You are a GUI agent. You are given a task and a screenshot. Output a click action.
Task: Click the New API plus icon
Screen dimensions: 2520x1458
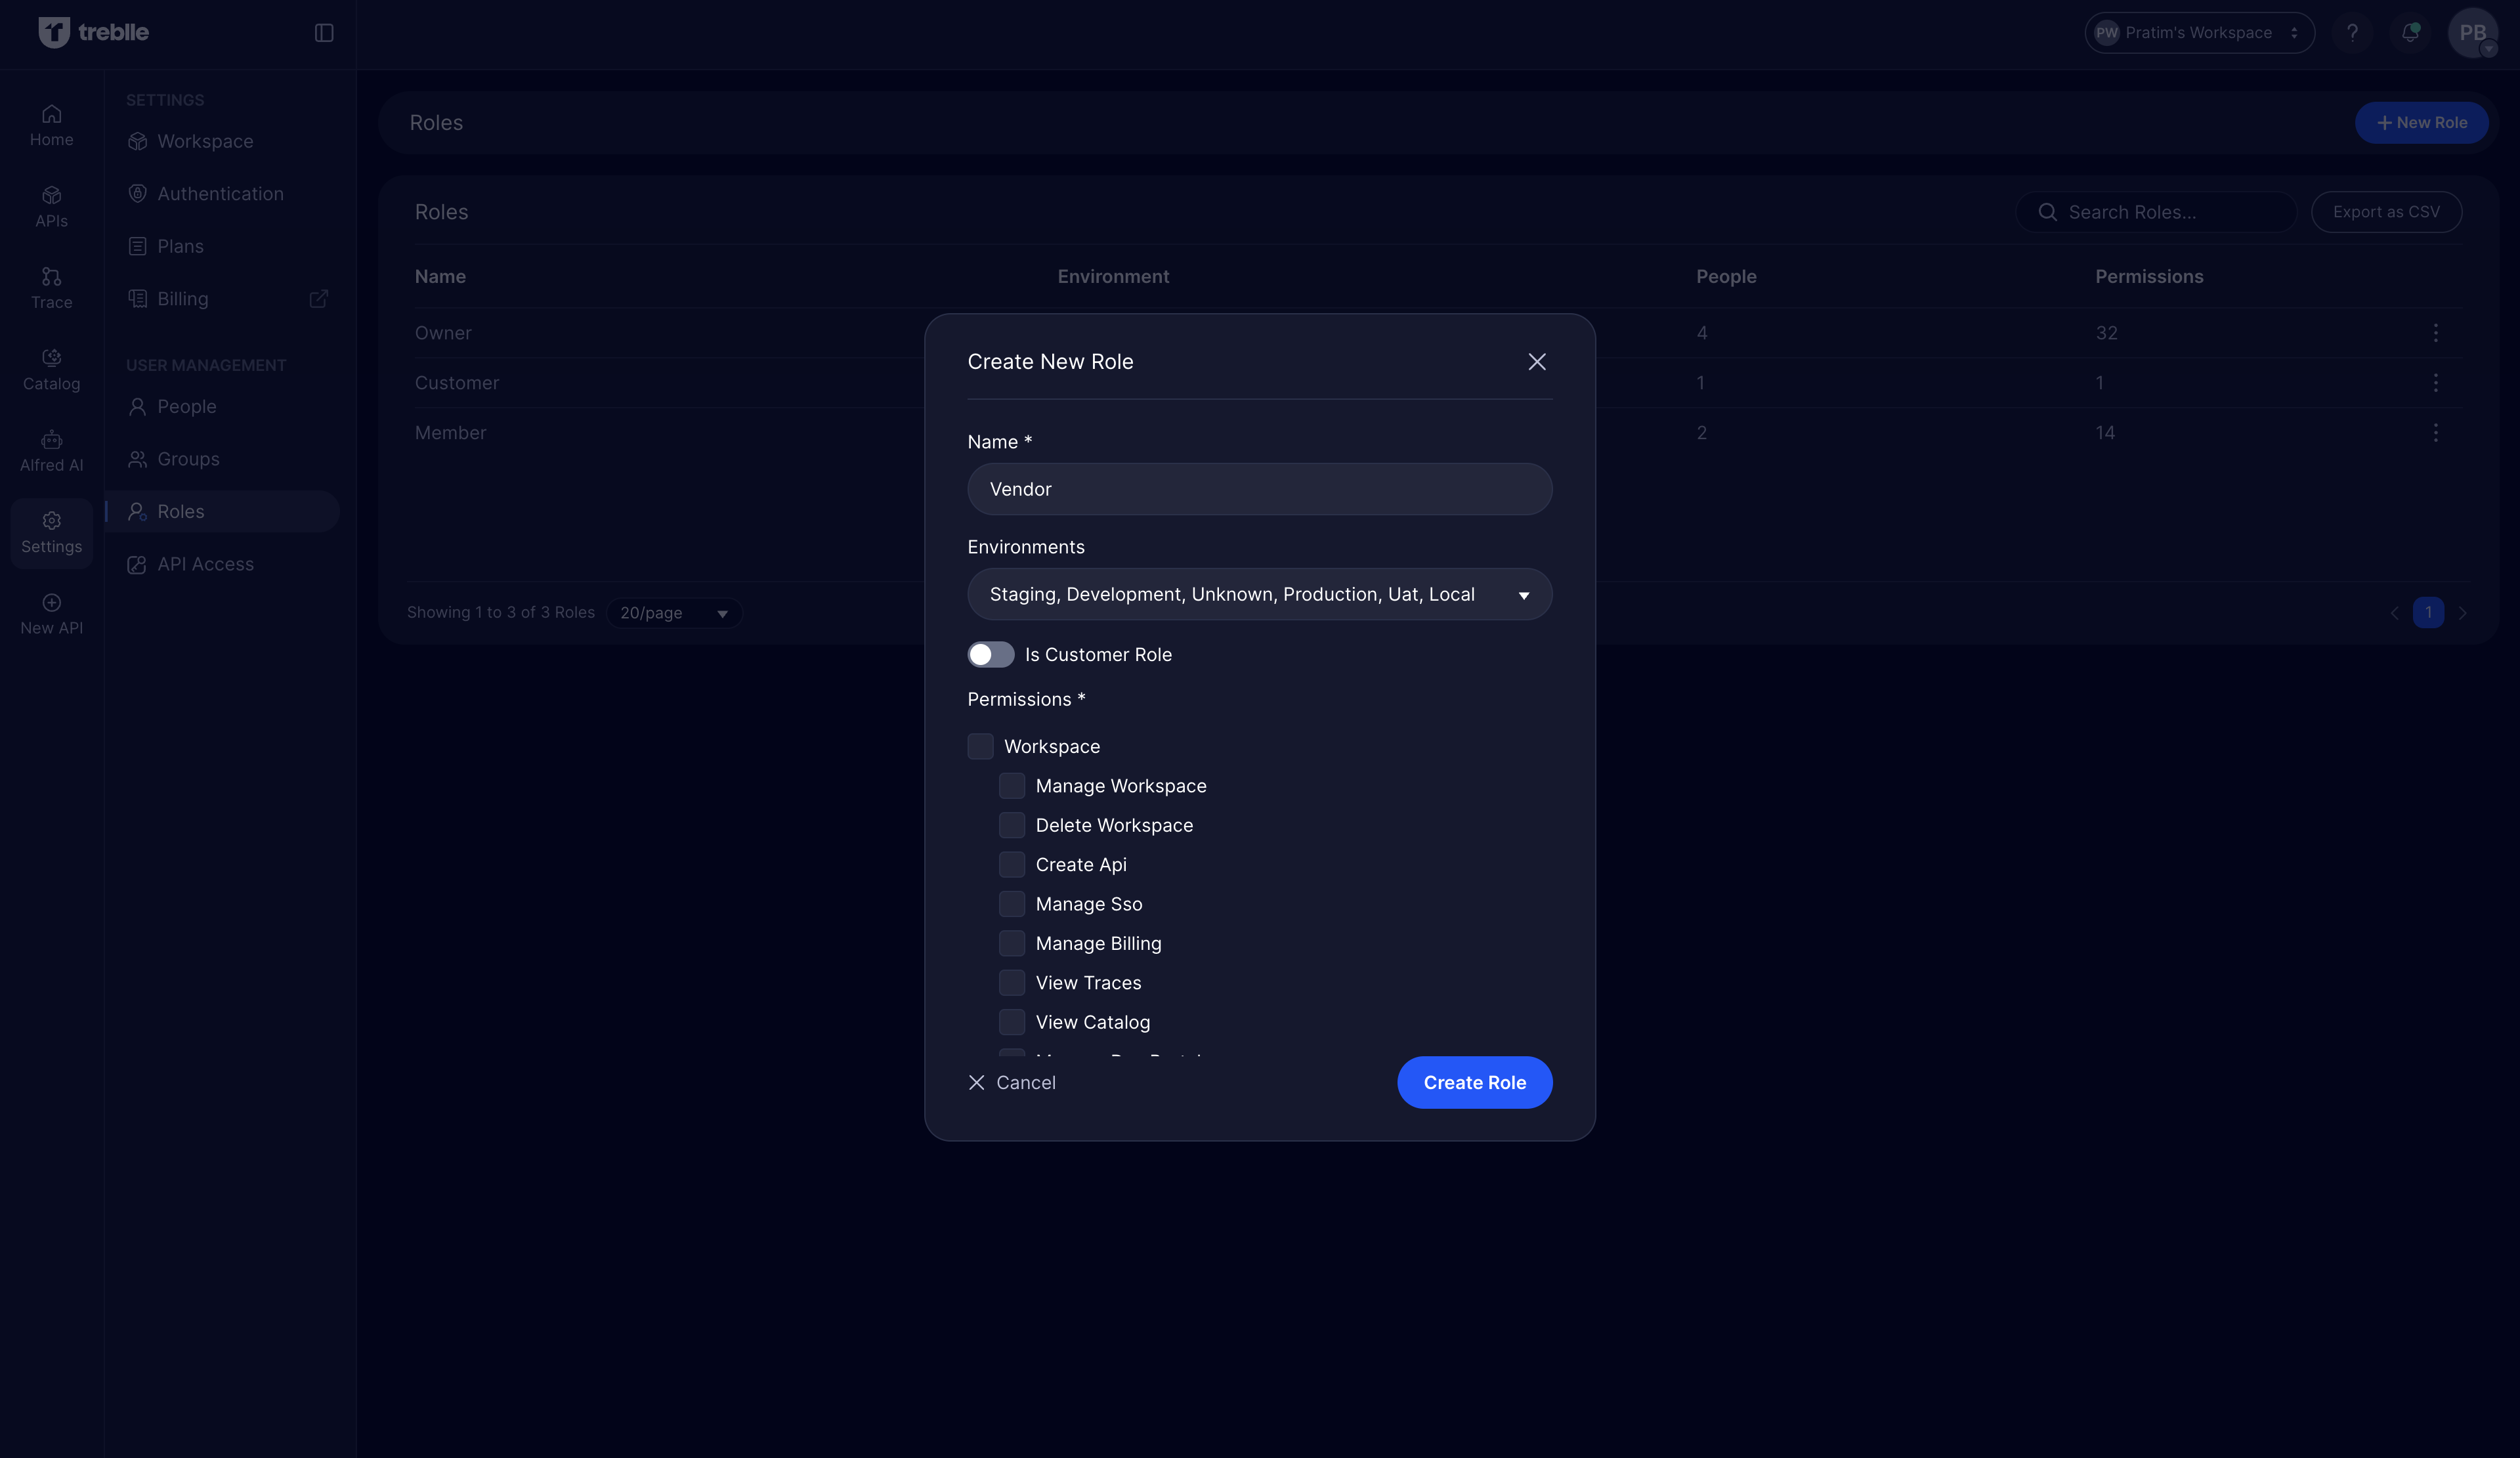tap(51, 603)
